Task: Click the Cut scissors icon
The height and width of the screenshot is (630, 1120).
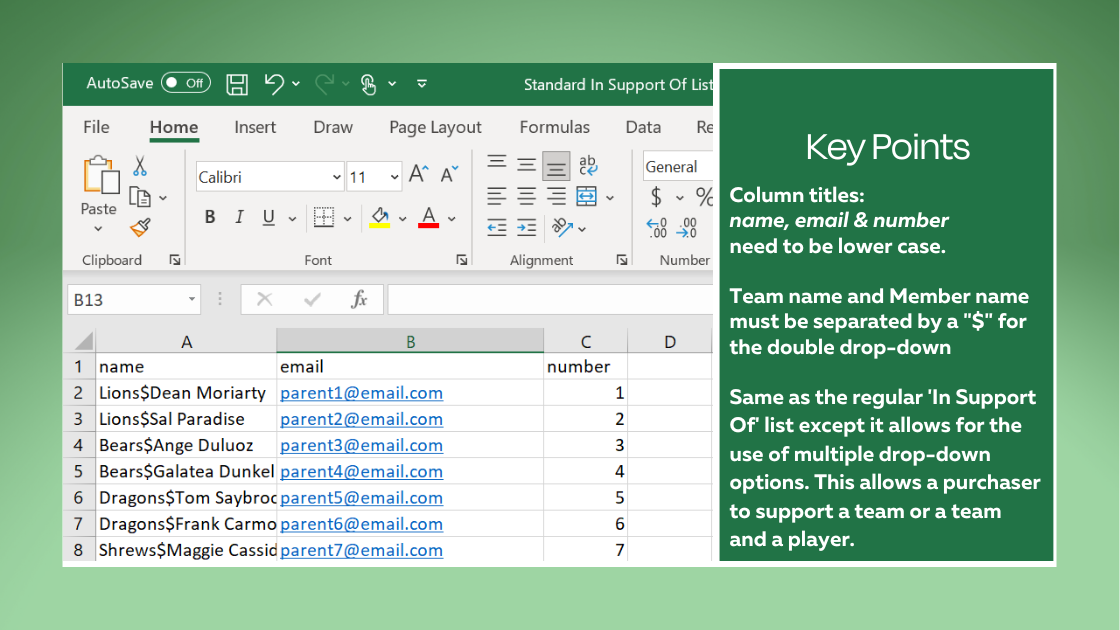Action: tap(140, 166)
